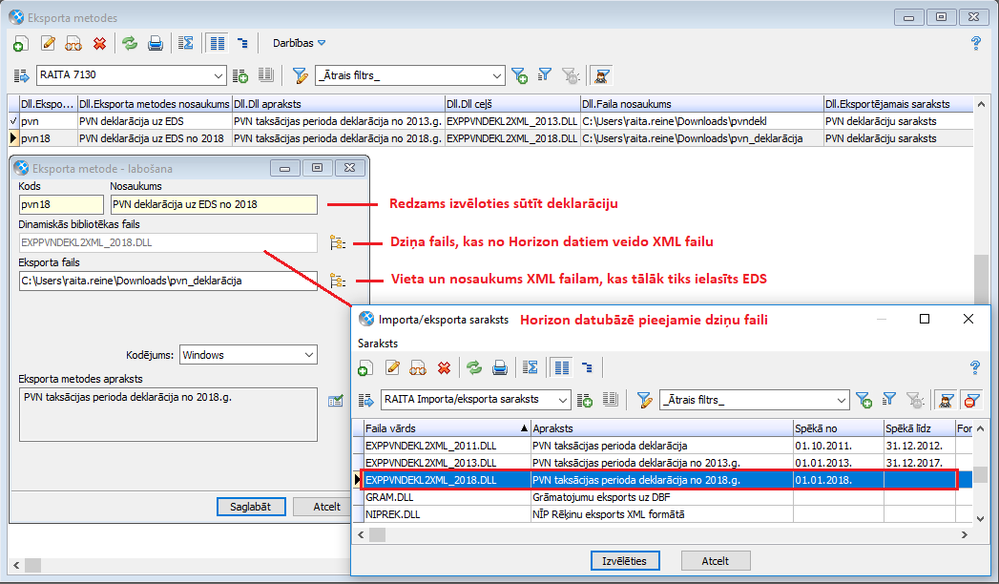Open the Kodējums Windows dropdown
The image size is (999, 584).
point(309,355)
